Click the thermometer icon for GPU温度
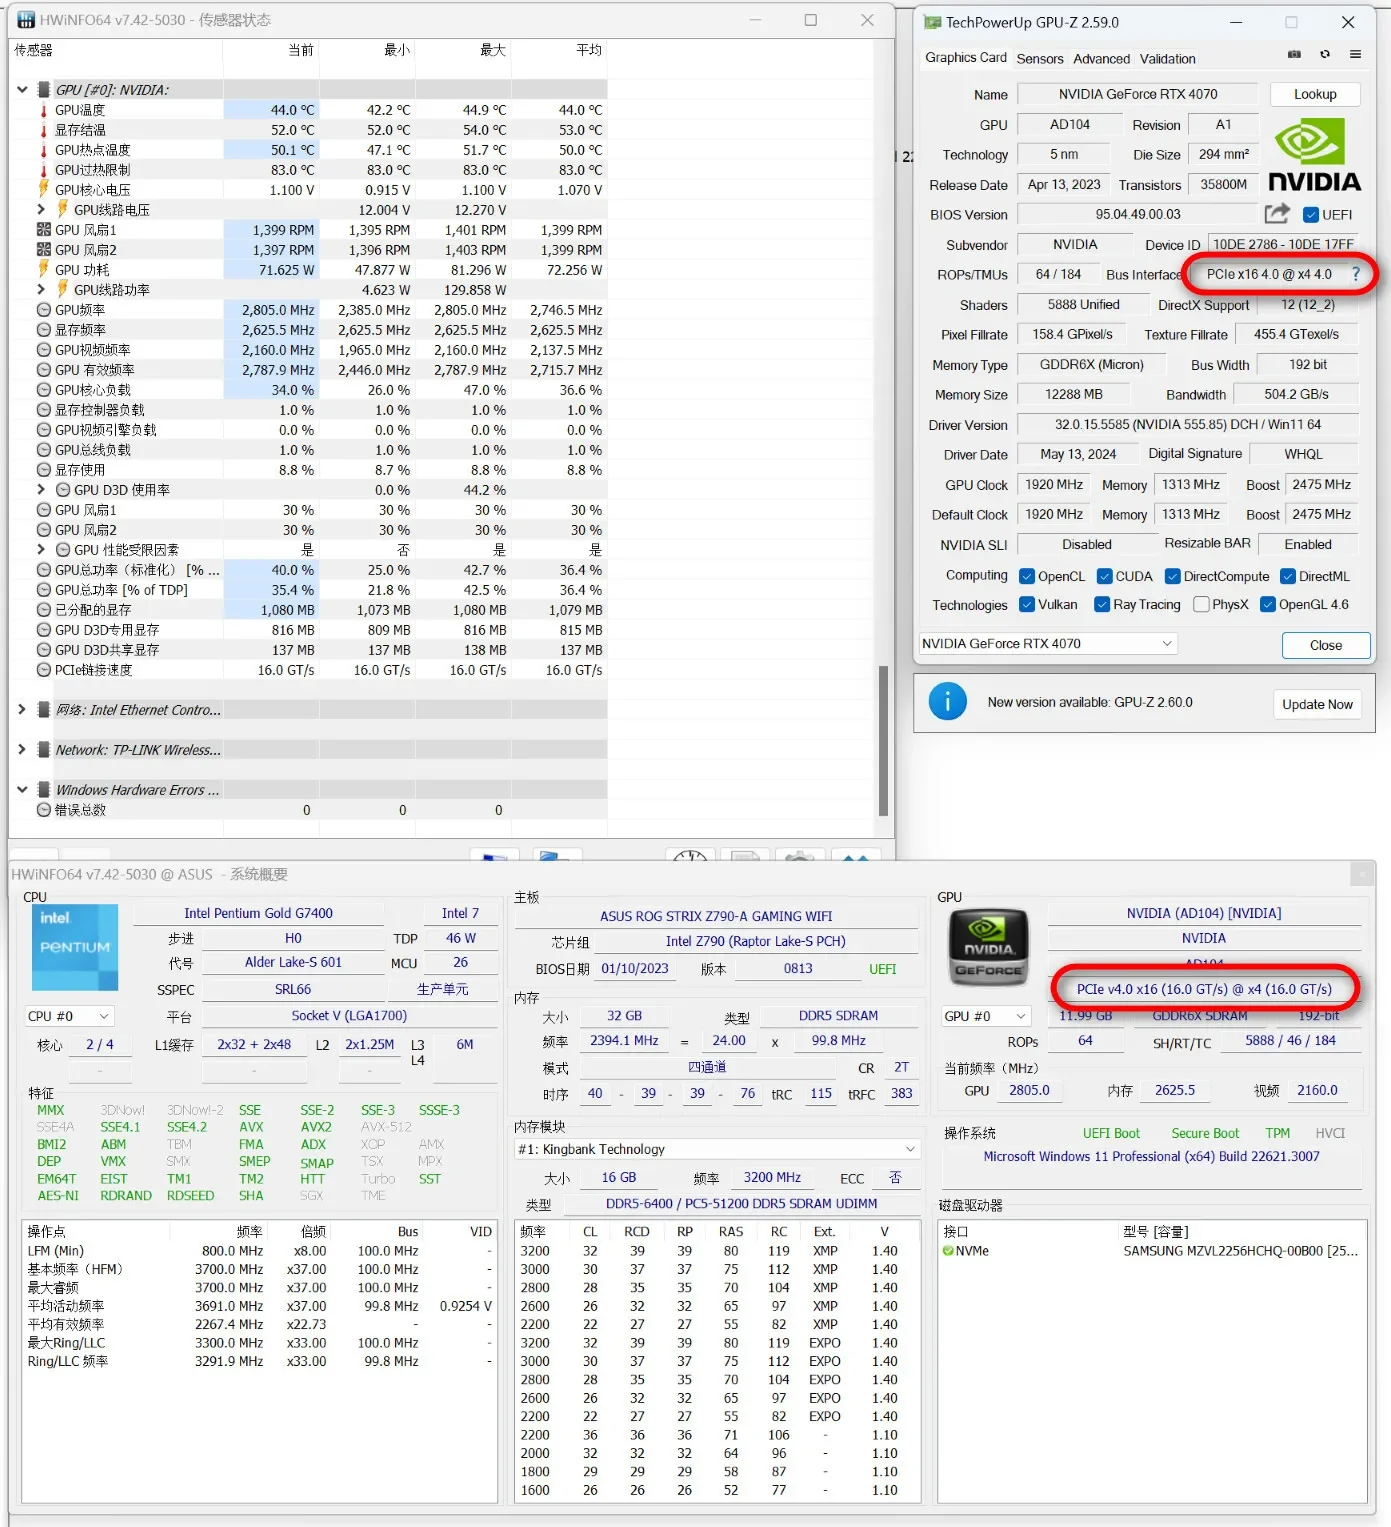This screenshot has height=1527, width=1391. pyautogui.click(x=44, y=110)
